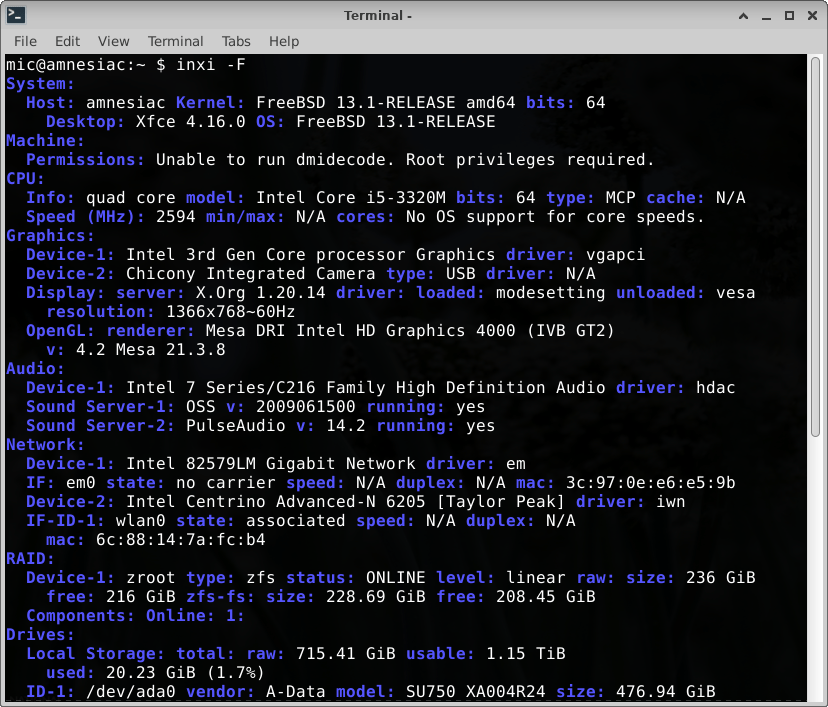
Task: Open the Tabs menu
Action: point(236,41)
